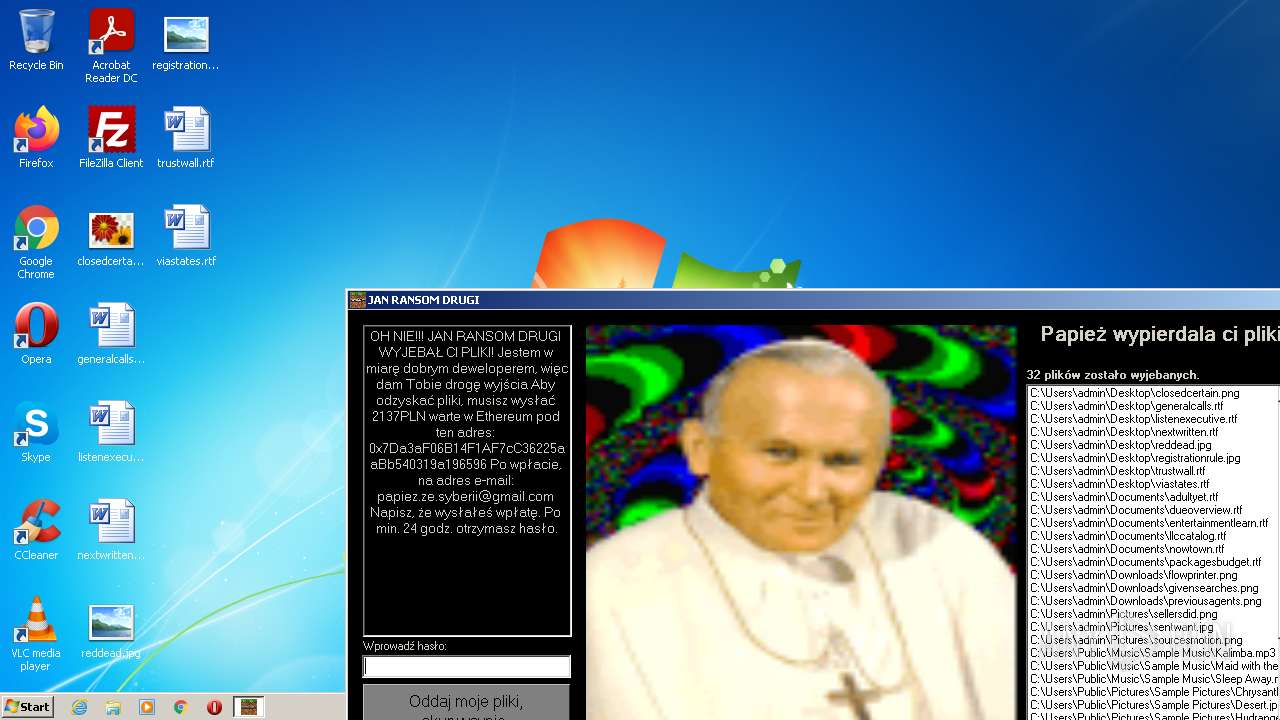Select reddead.jpg list entry
The height and width of the screenshot is (720, 1280).
1120,445
